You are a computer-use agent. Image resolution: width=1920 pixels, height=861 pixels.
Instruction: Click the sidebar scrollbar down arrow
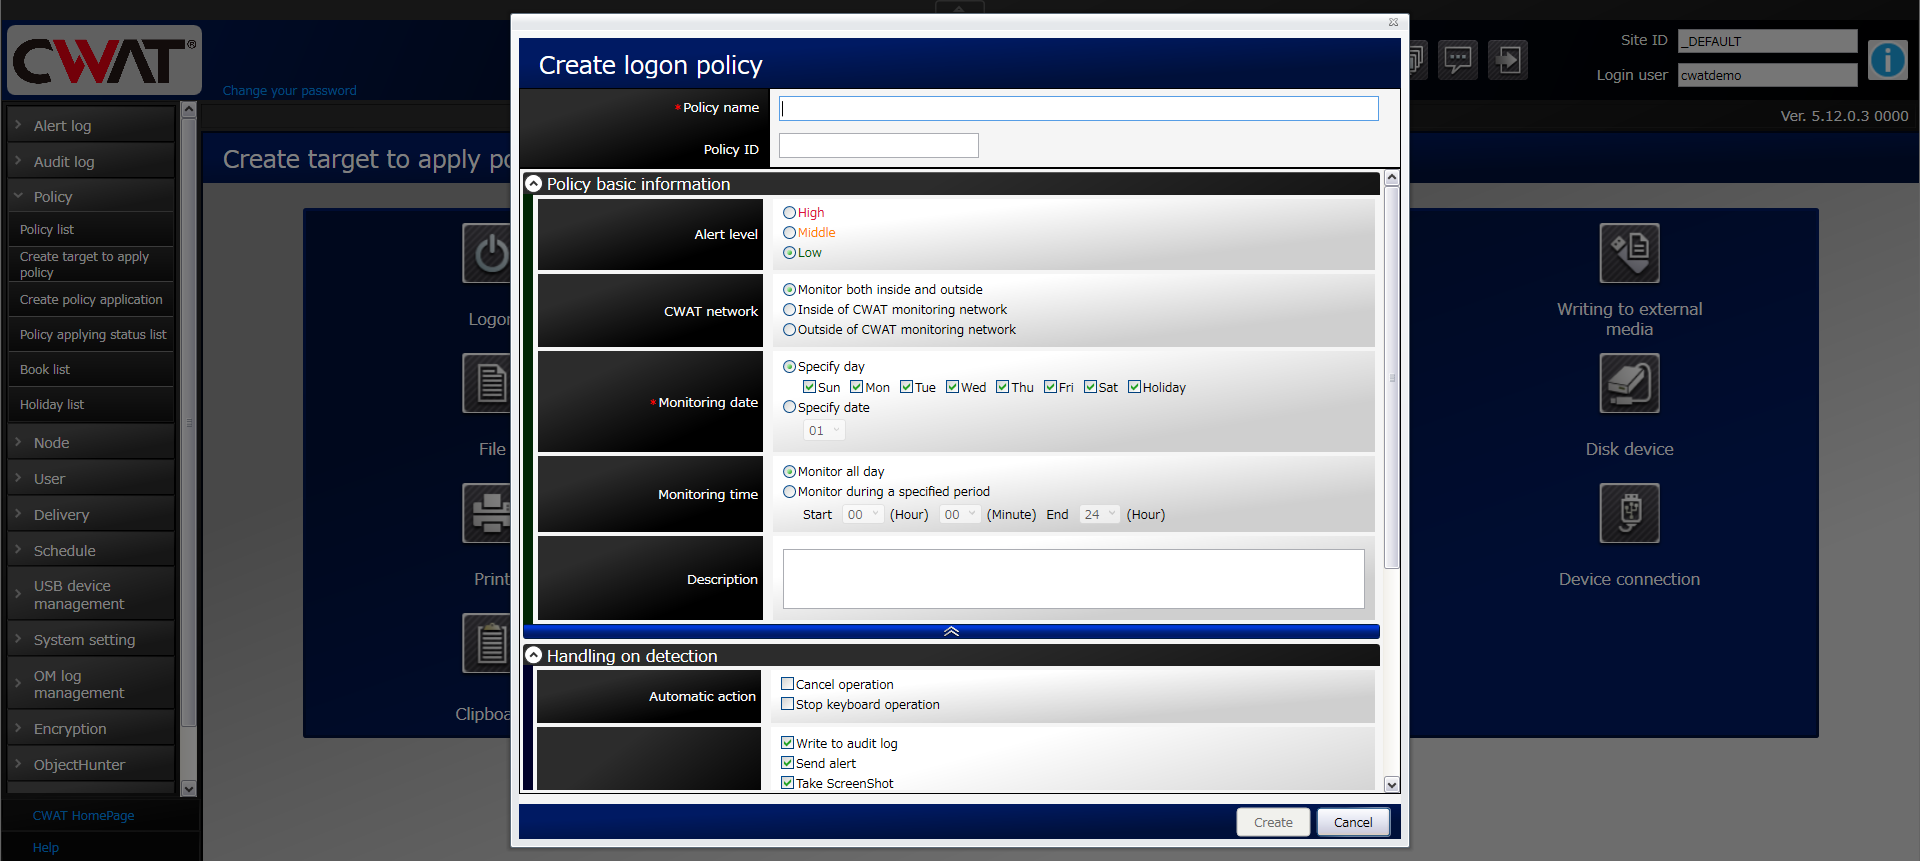tap(188, 789)
